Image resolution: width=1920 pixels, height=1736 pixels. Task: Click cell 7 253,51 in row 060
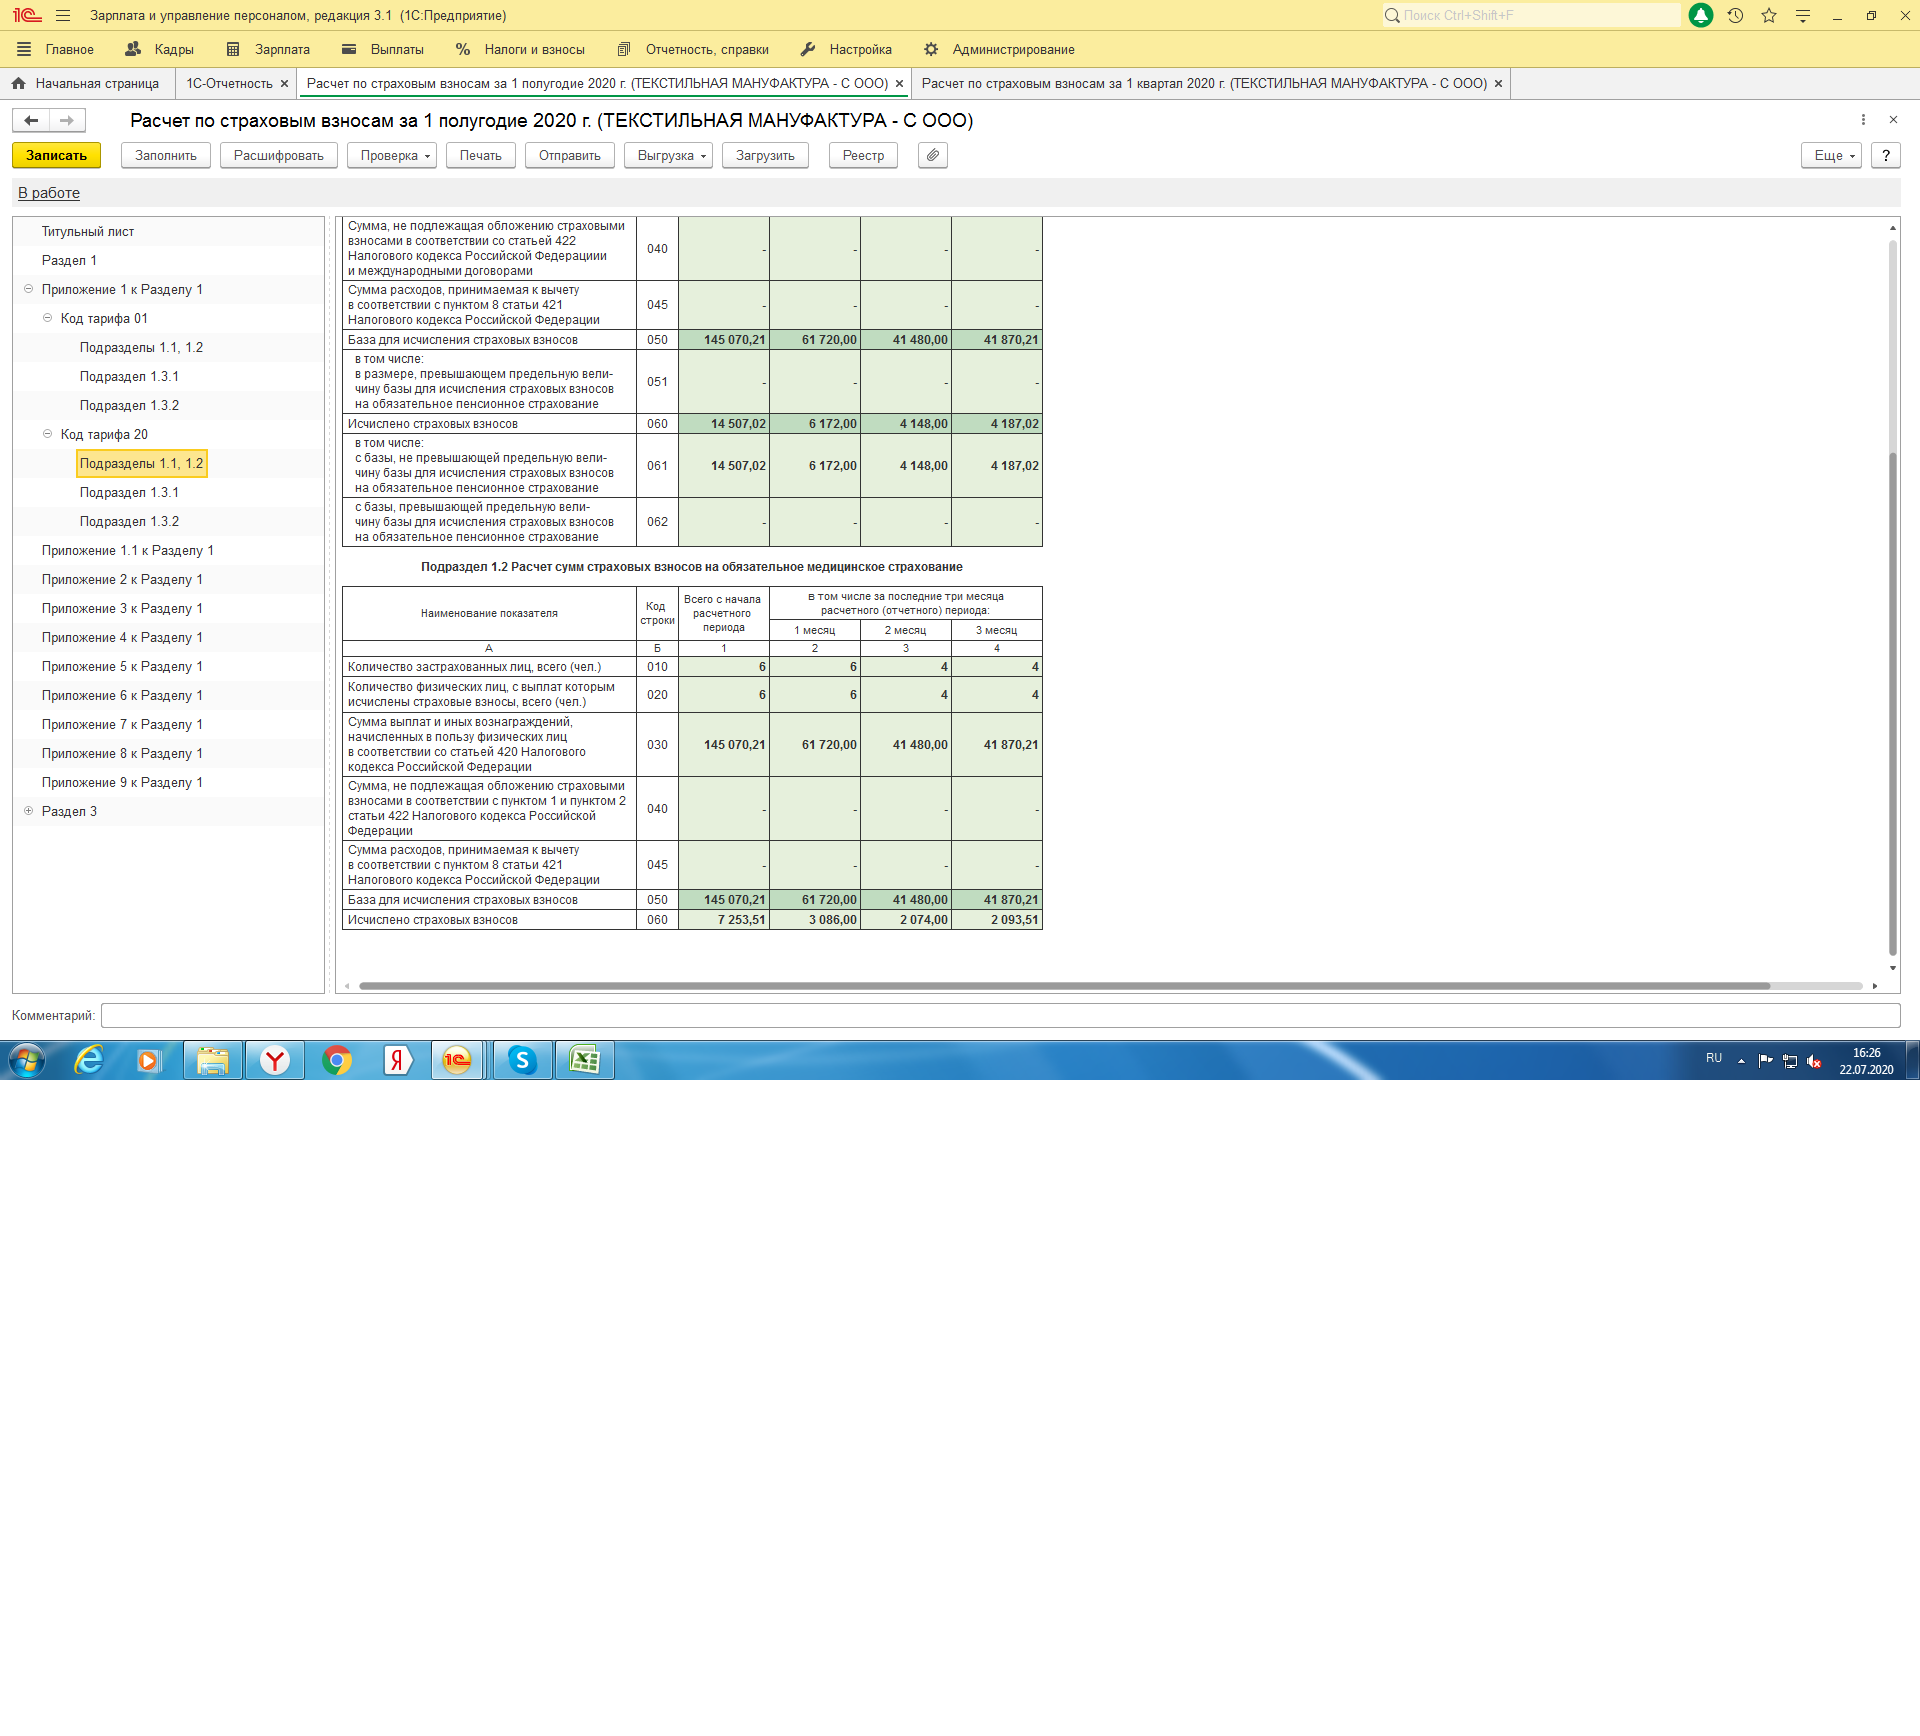coord(723,920)
